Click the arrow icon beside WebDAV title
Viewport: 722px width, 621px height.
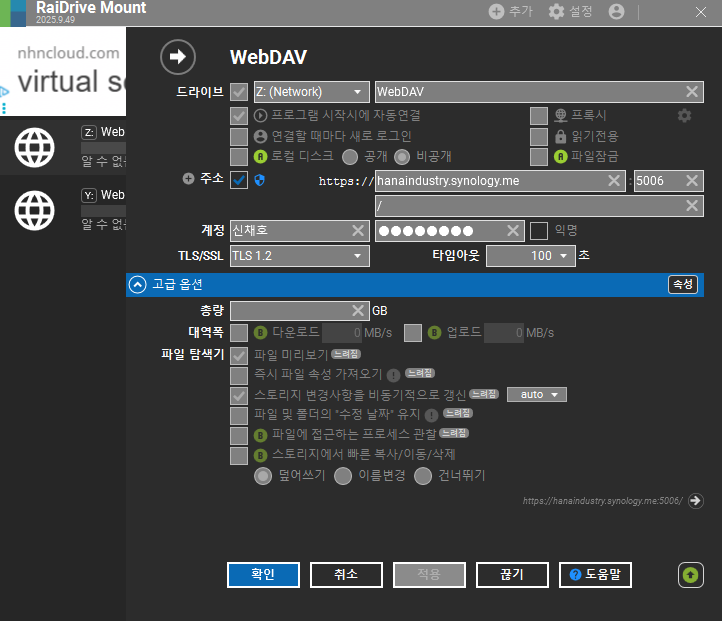click(x=178, y=57)
